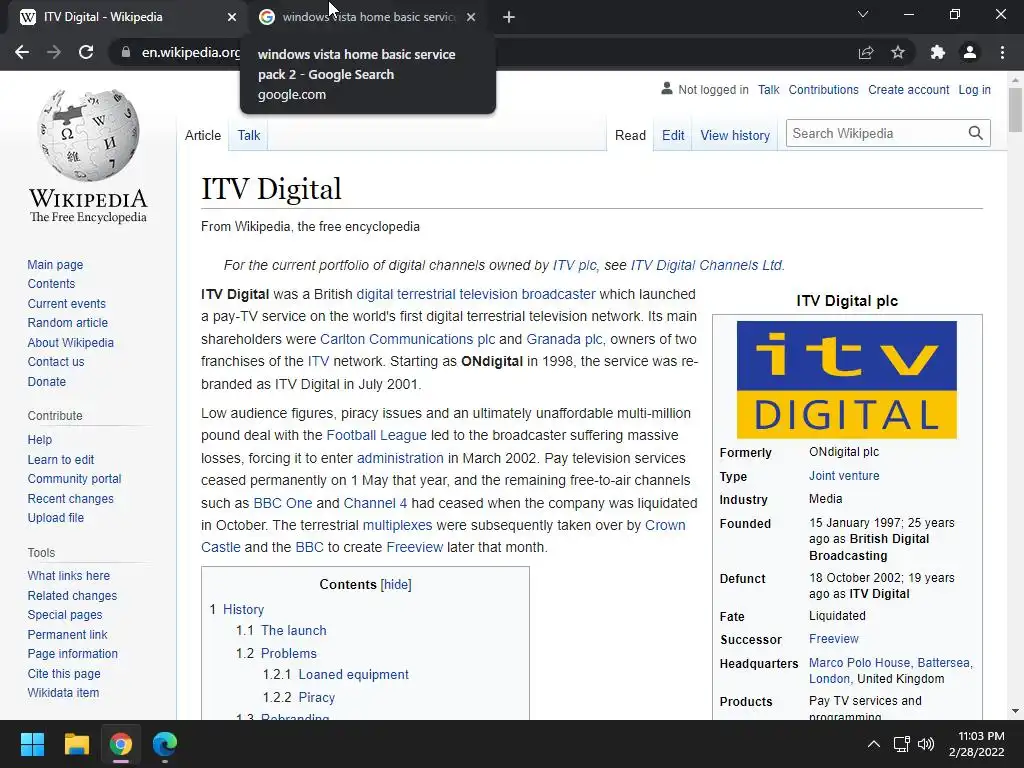1024x768 pixels.
Task: Open Carlton Communications plc link
Action: (x=408, y=339)
